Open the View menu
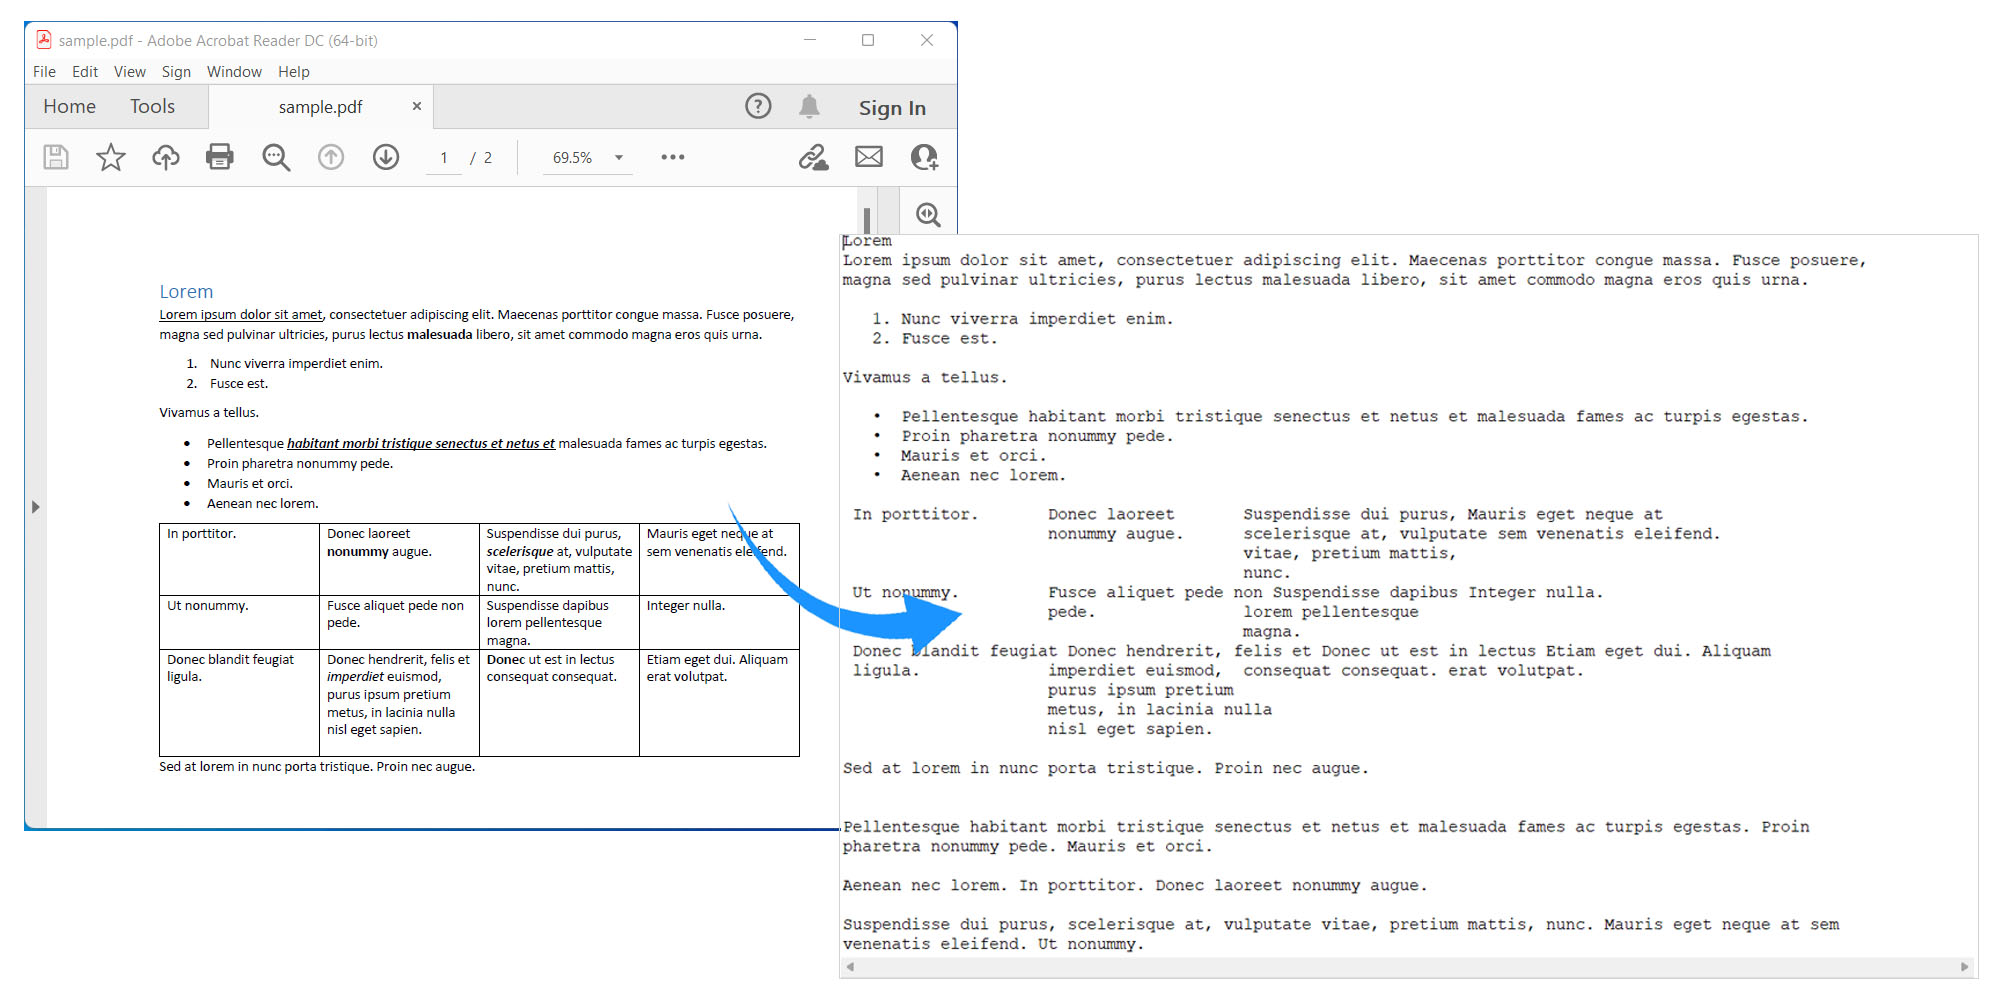The height and width of the screenshot is (1000, 2000). pyautogui.click(x=129, y=71)
